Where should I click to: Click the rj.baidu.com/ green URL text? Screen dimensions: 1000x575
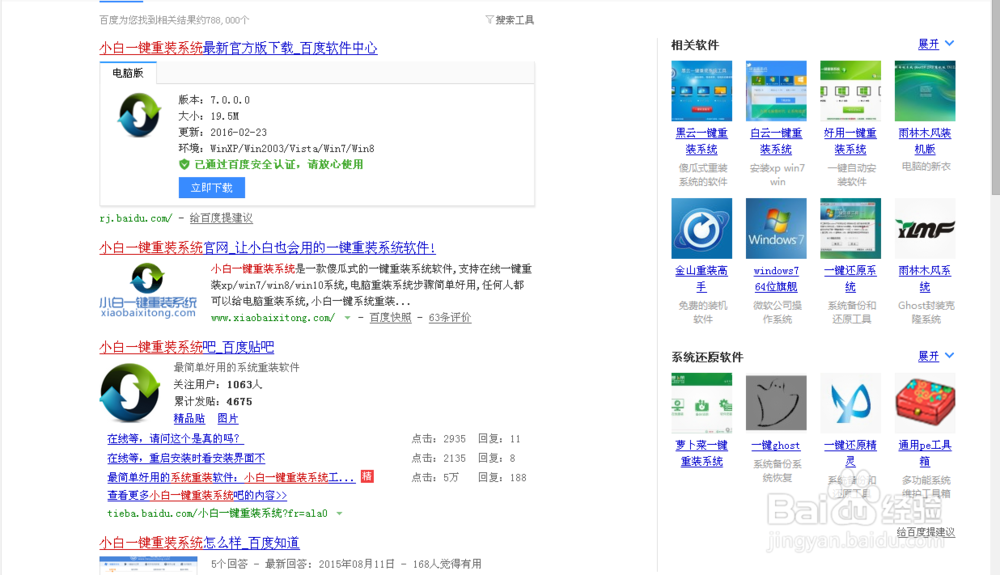point(136,218)
